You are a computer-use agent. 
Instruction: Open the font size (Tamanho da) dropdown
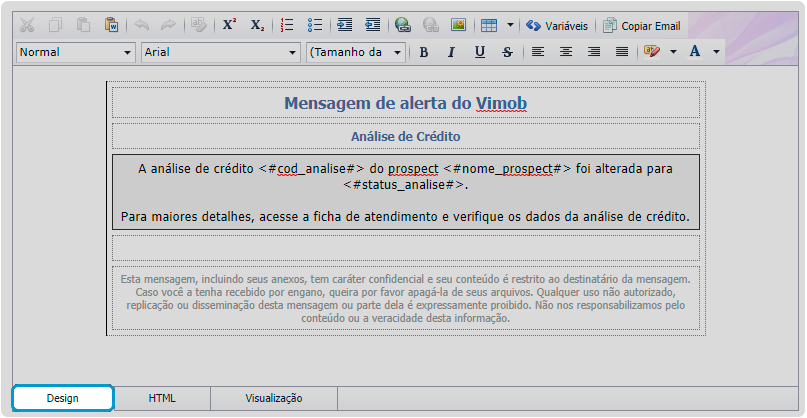click(356, 53)
